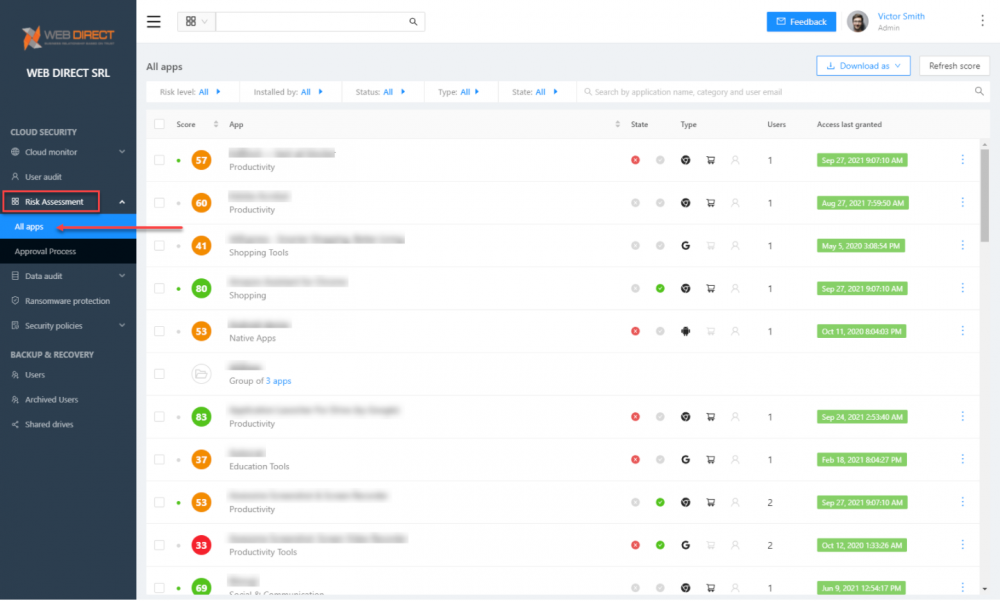Select the header checkbox to select all apps
Screen dimensions: 1000x601
[157, 124]
